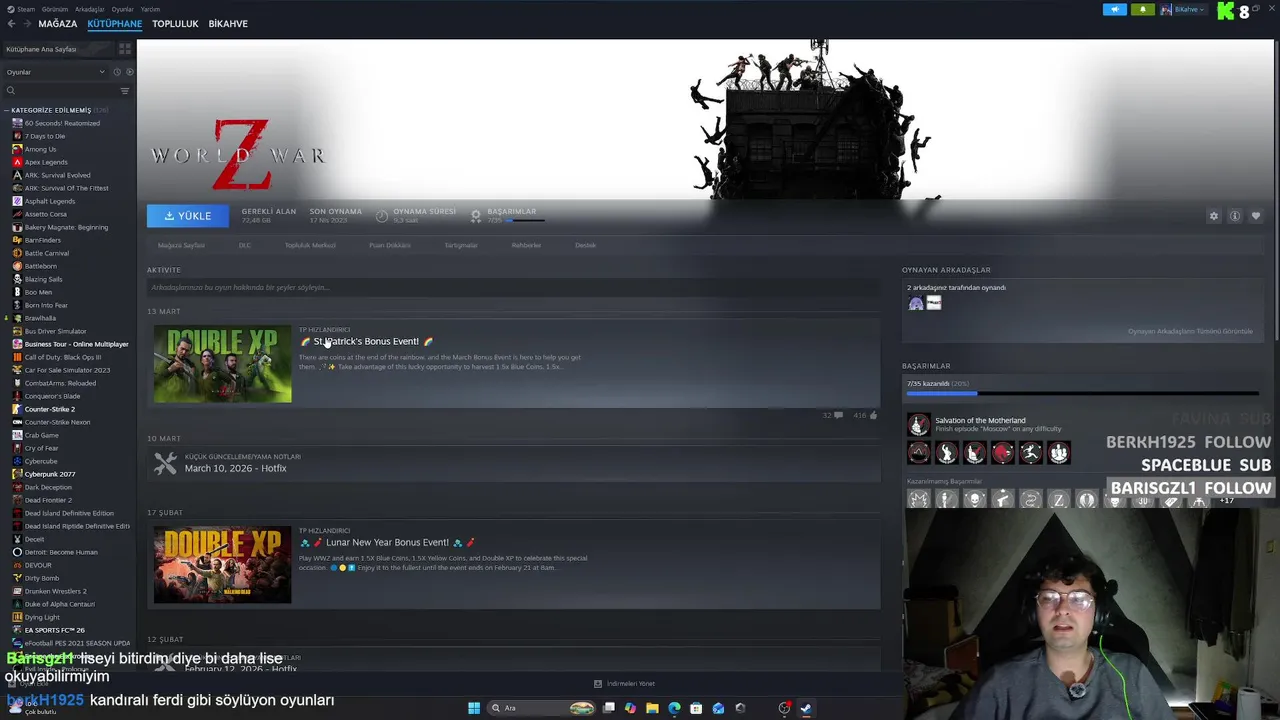Image resolution: width=1280 pixels, height=720 pixels.
Task: Open the Lunar New Year Double XP thumbnail
Action: pos(222,565)
